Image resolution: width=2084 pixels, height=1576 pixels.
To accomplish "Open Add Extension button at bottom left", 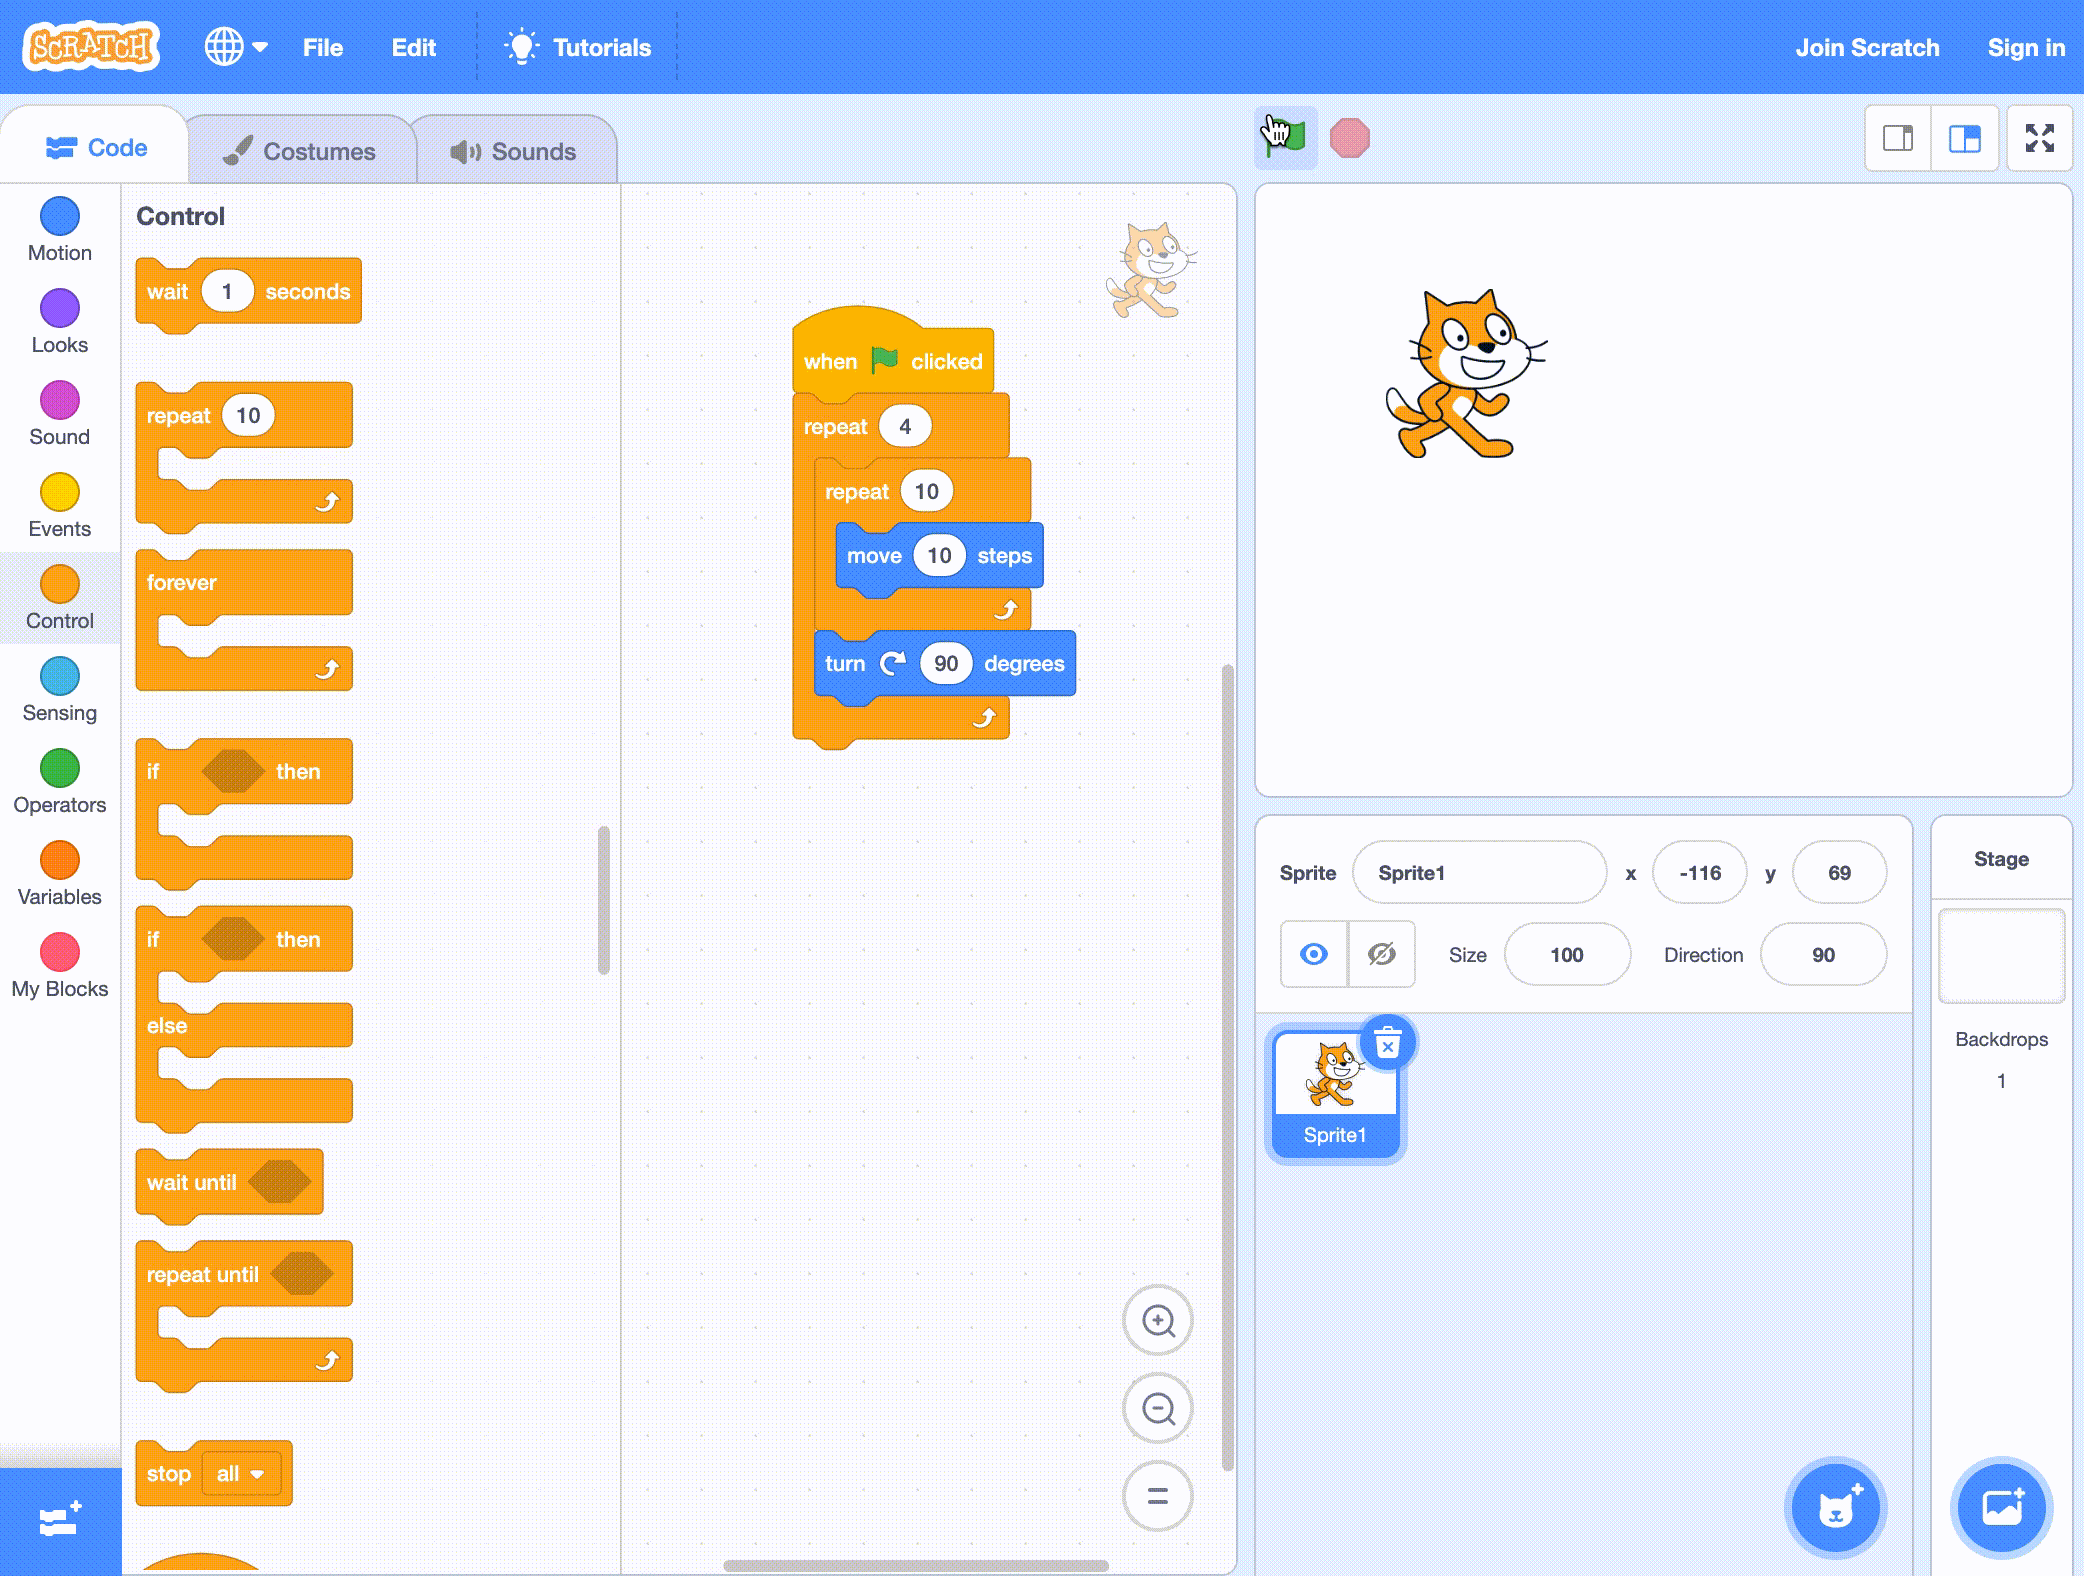I will tap(60, 1521).
